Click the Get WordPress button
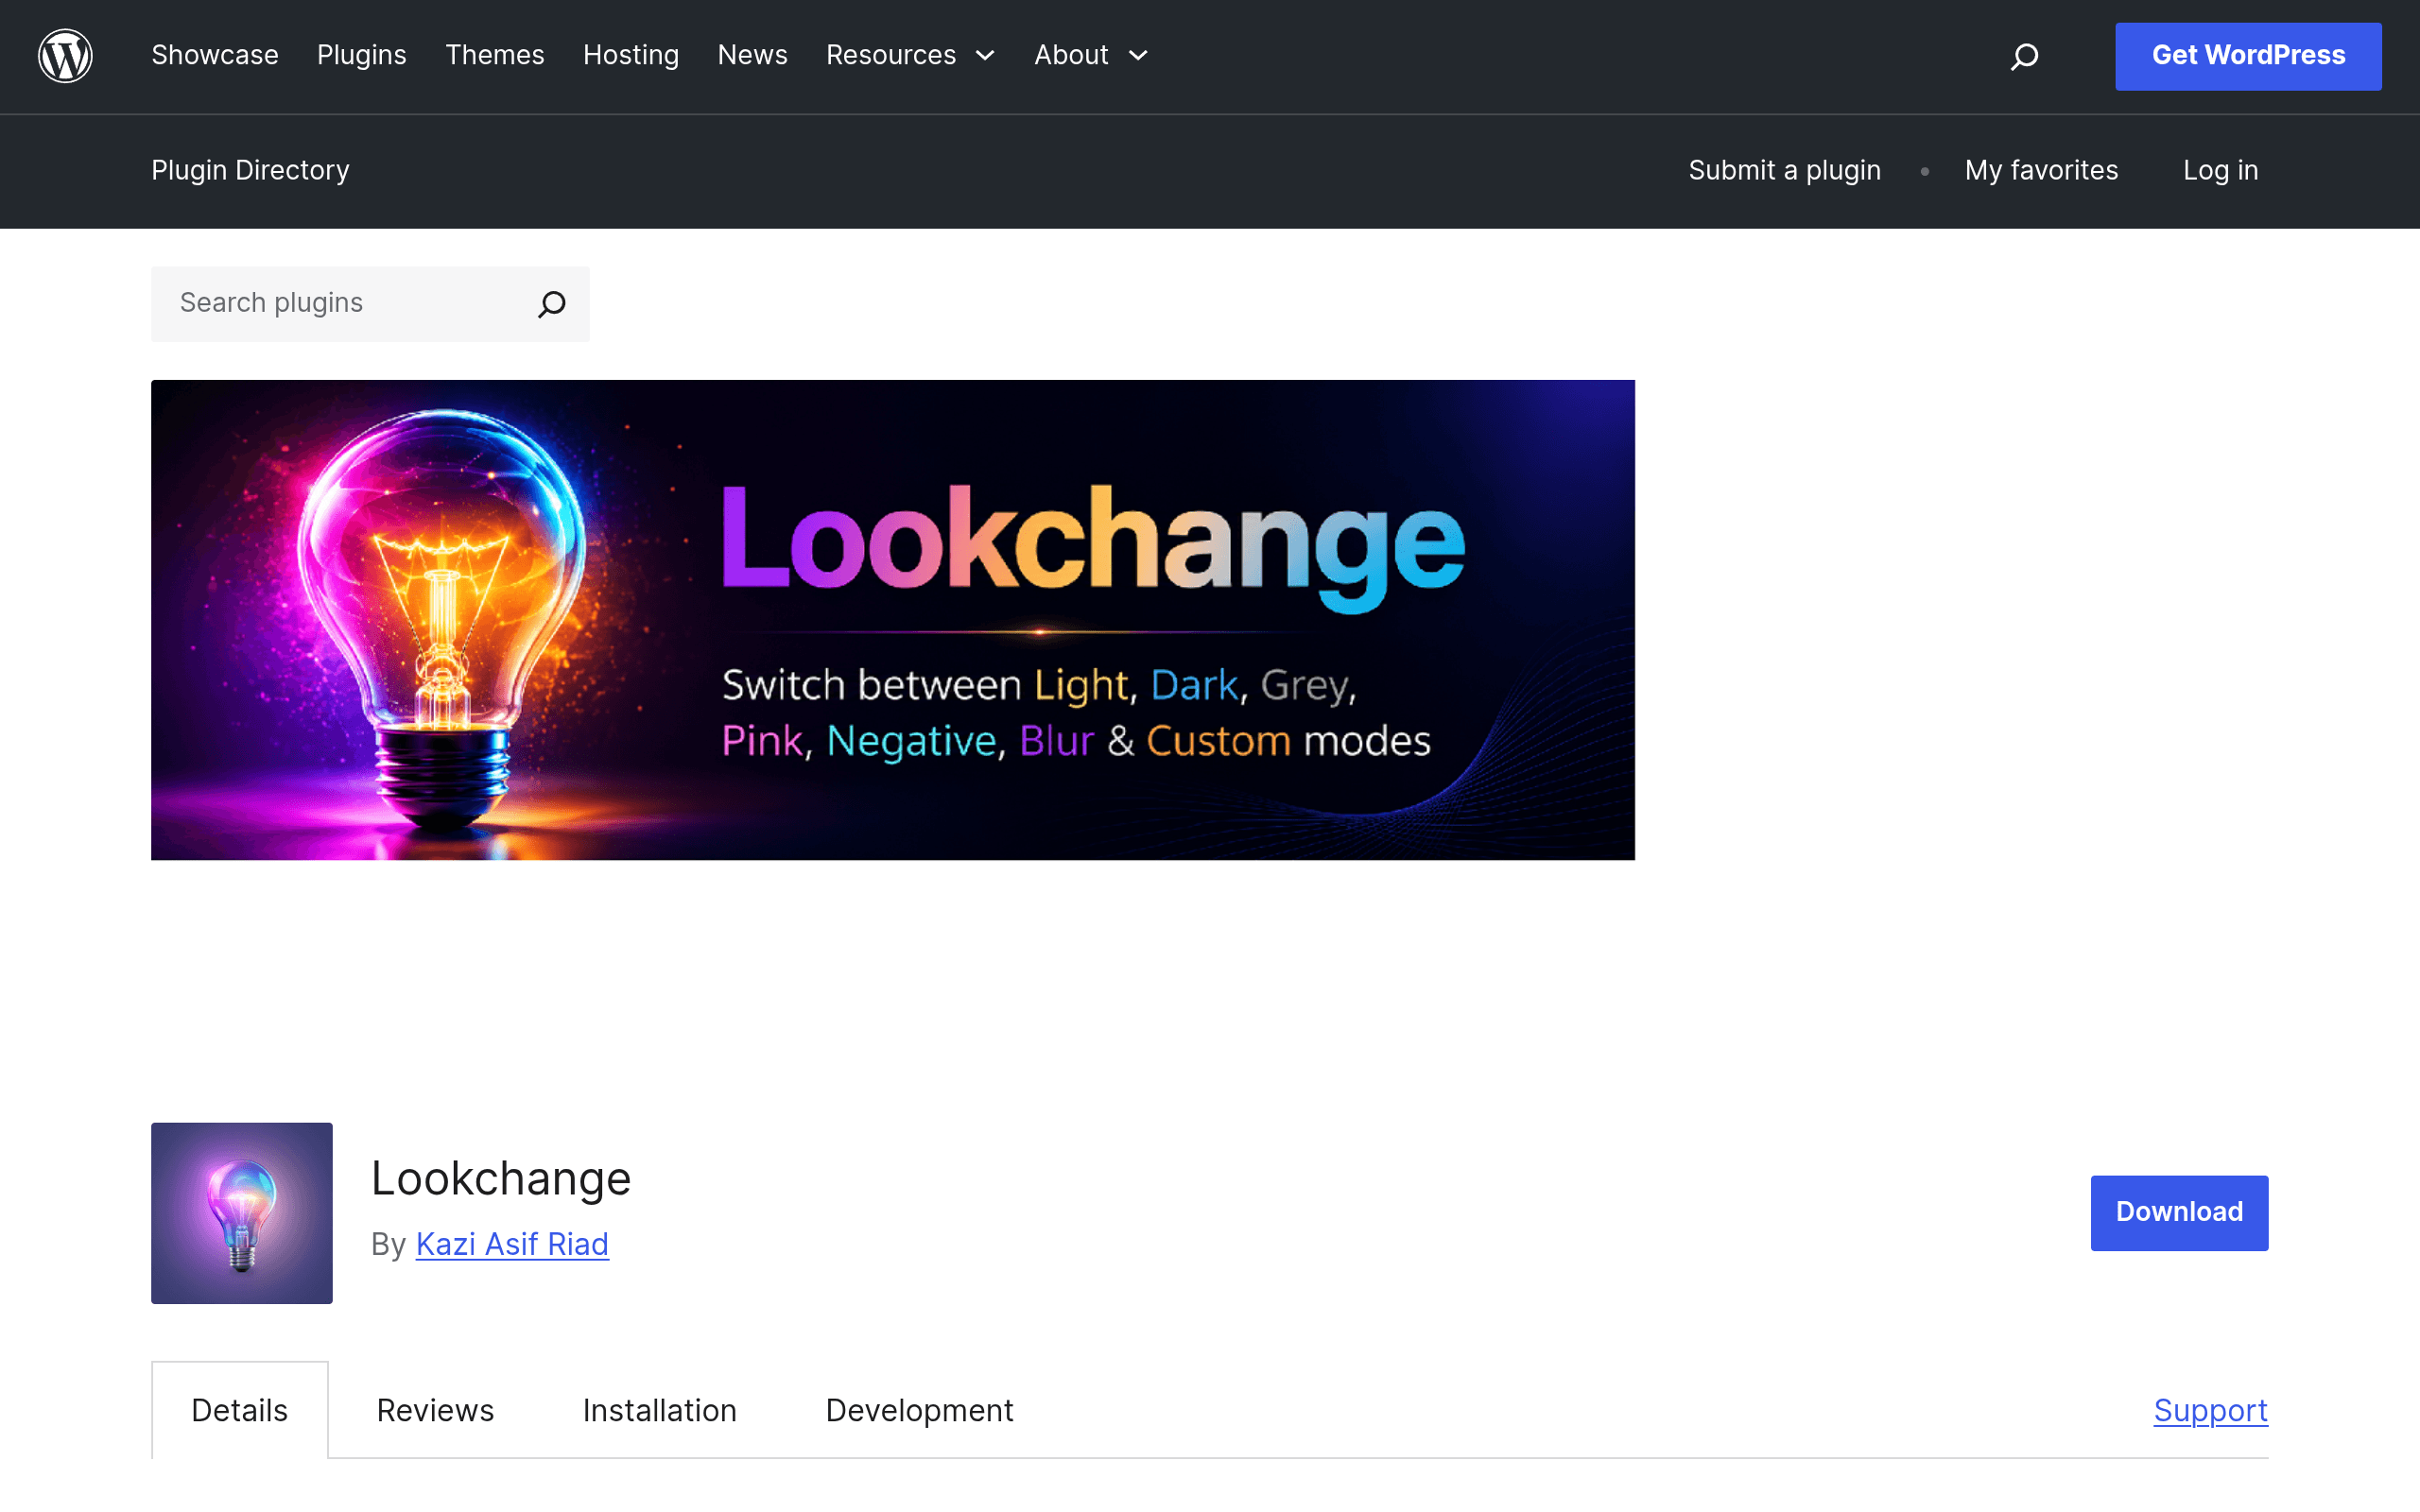This screenshot has width=2420, height=1512. (x=2248, y=56)
